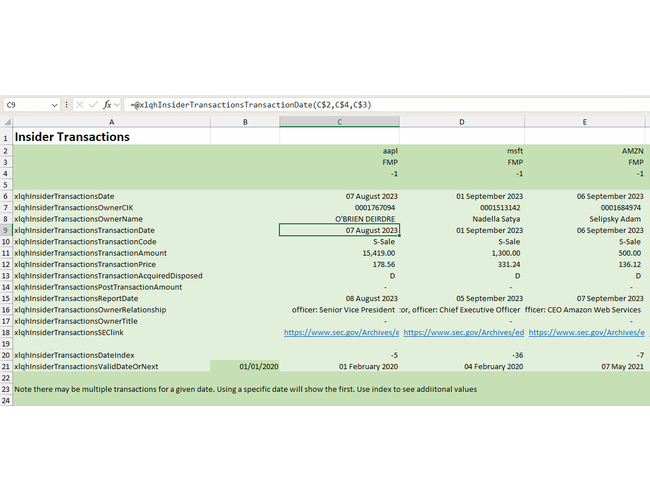Open the Insert Function fx icon
The width and height of the screenshot is (650, 500).
[107, 105]
